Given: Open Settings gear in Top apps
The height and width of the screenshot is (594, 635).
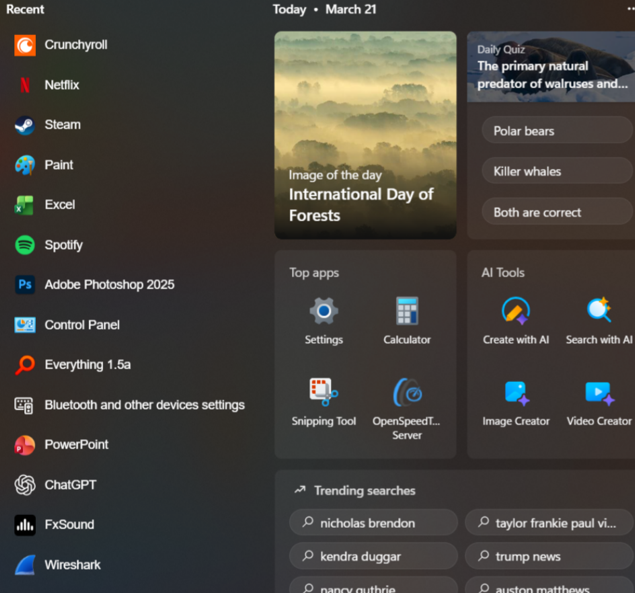Looking at the screenshot, I should (x=324, y=311).
